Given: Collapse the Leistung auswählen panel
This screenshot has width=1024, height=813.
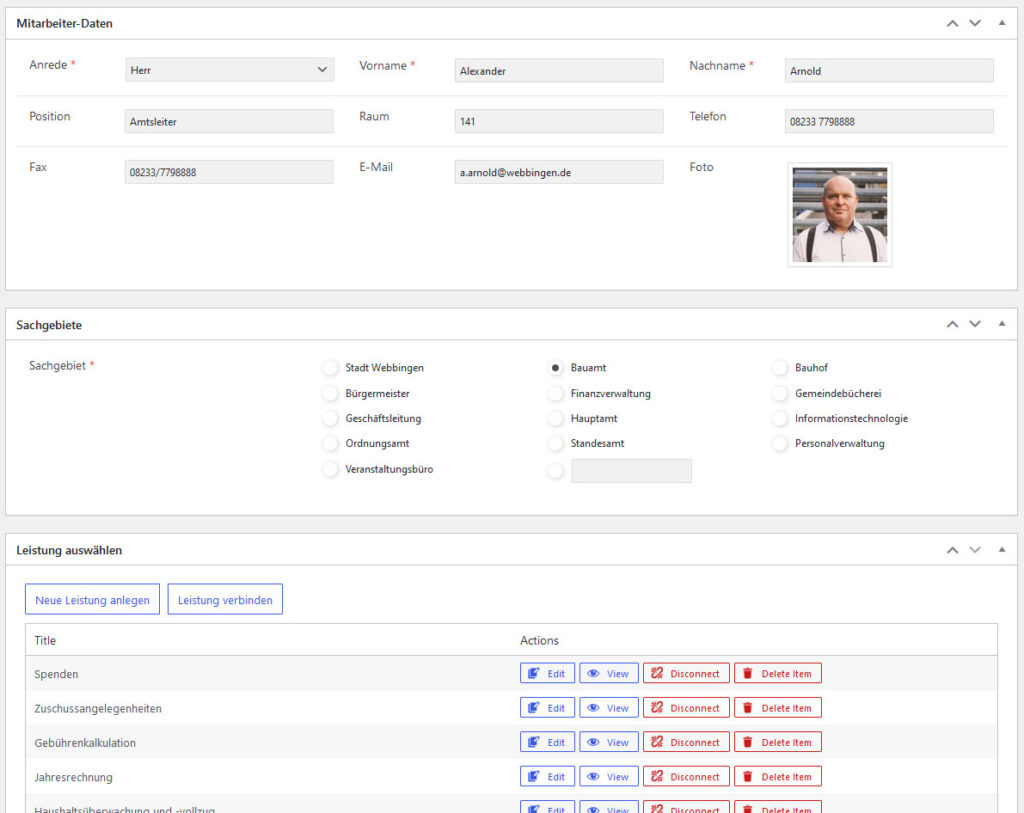Looking at the screenshot, I should tap(1001, 550).
